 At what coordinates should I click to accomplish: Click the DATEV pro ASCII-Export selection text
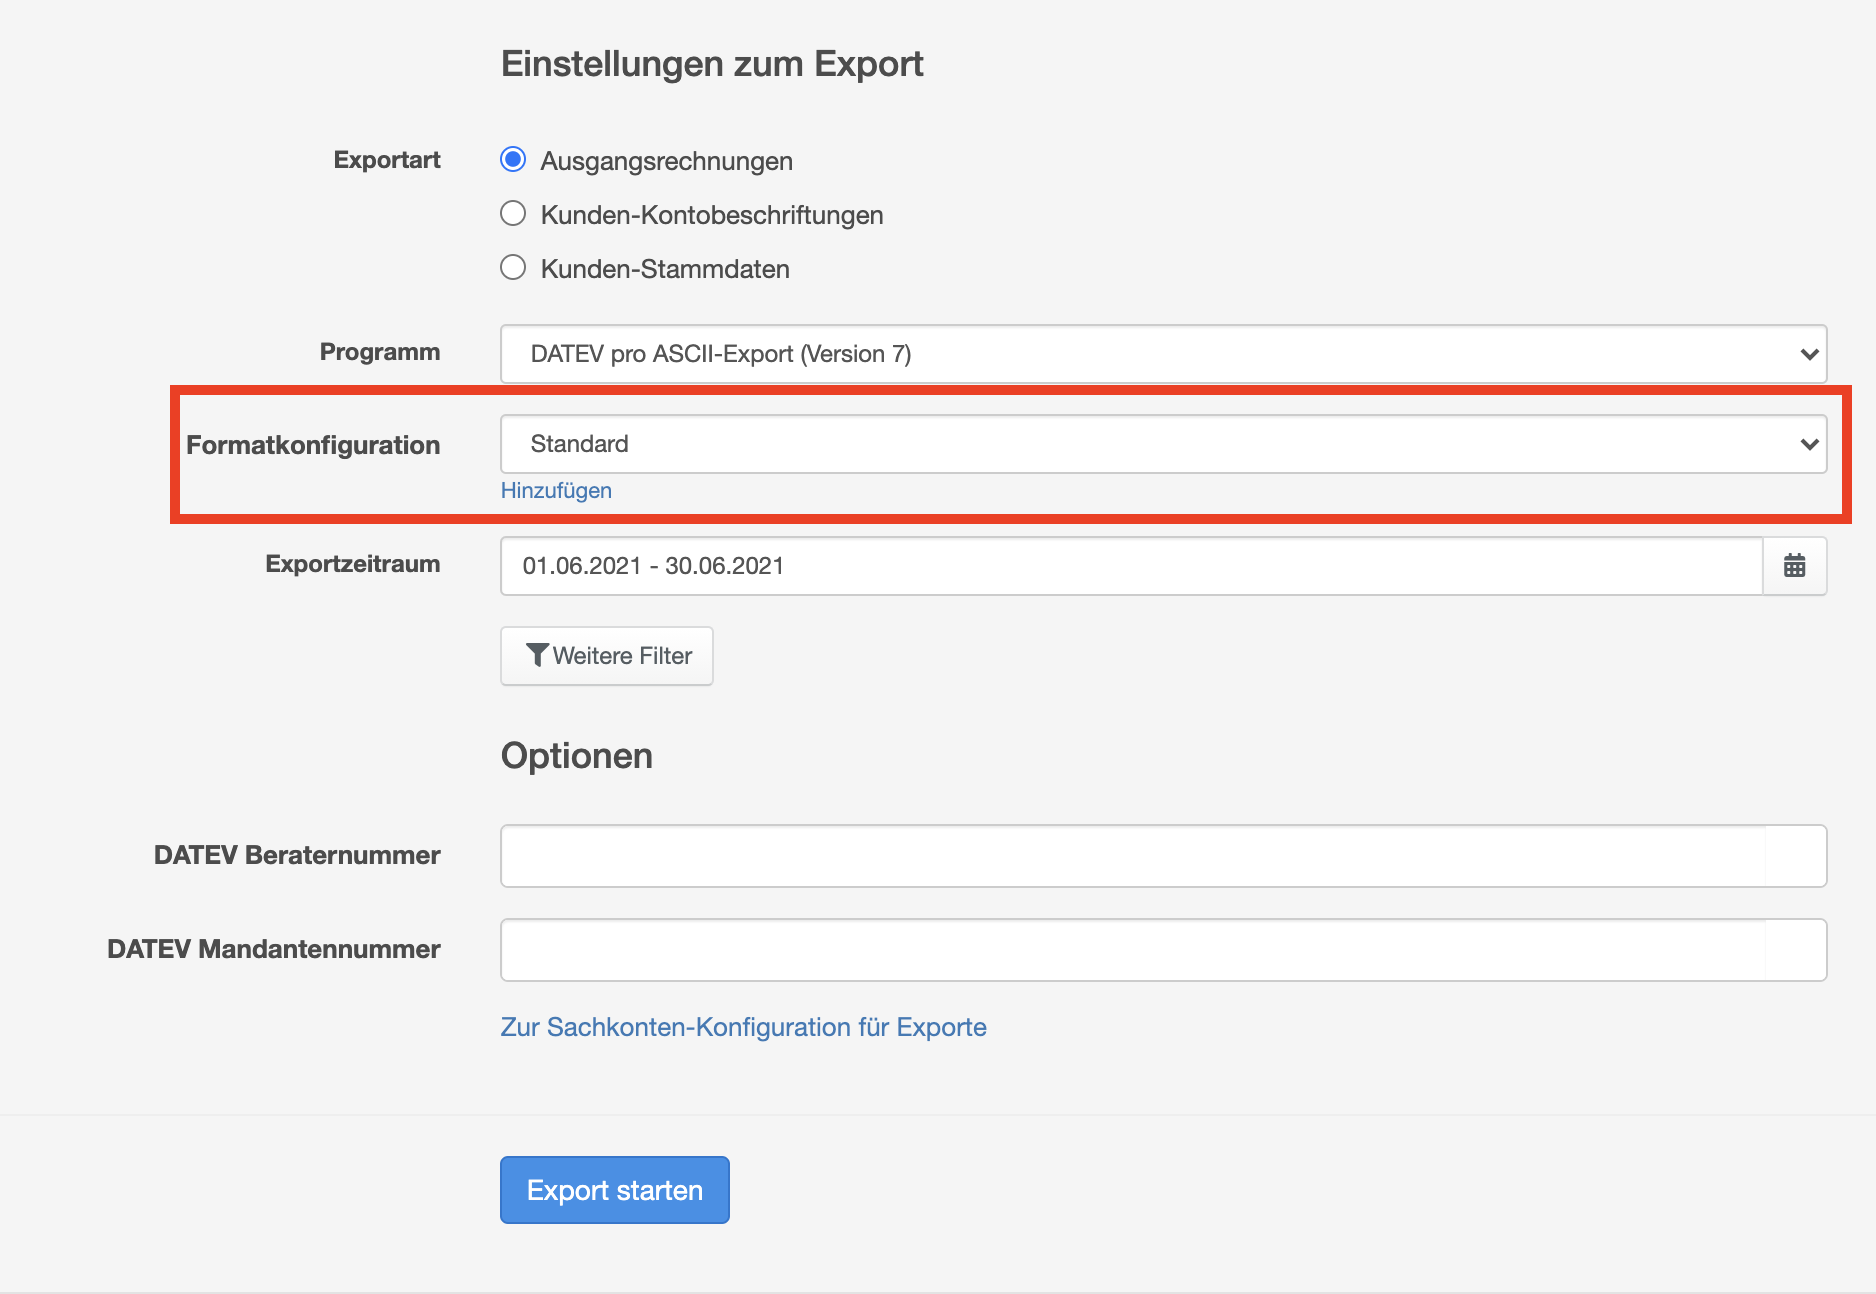pyautogui.click(x=720, y=354)
